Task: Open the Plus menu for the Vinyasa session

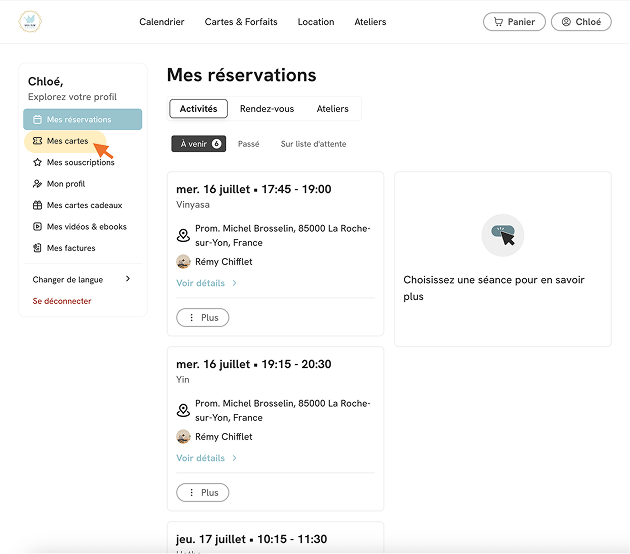Action: click(202, 317)
